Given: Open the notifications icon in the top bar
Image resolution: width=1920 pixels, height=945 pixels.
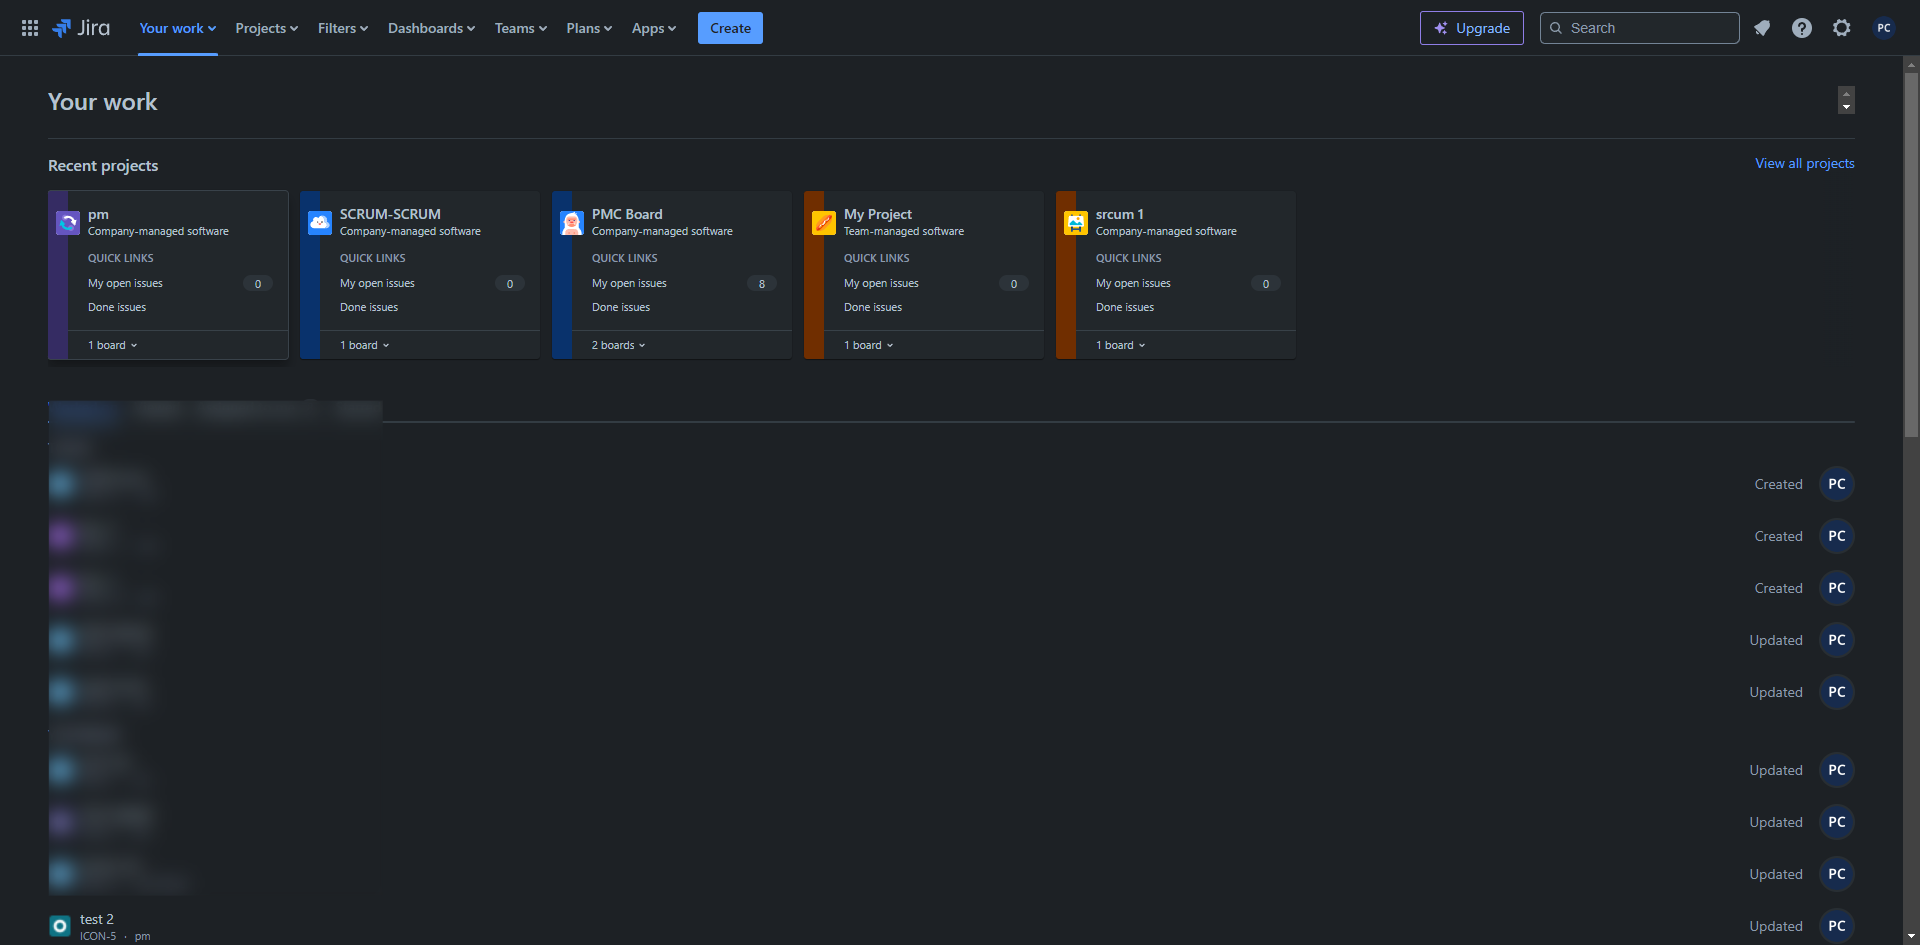Looking at the screenshot, I should 1762,28.
